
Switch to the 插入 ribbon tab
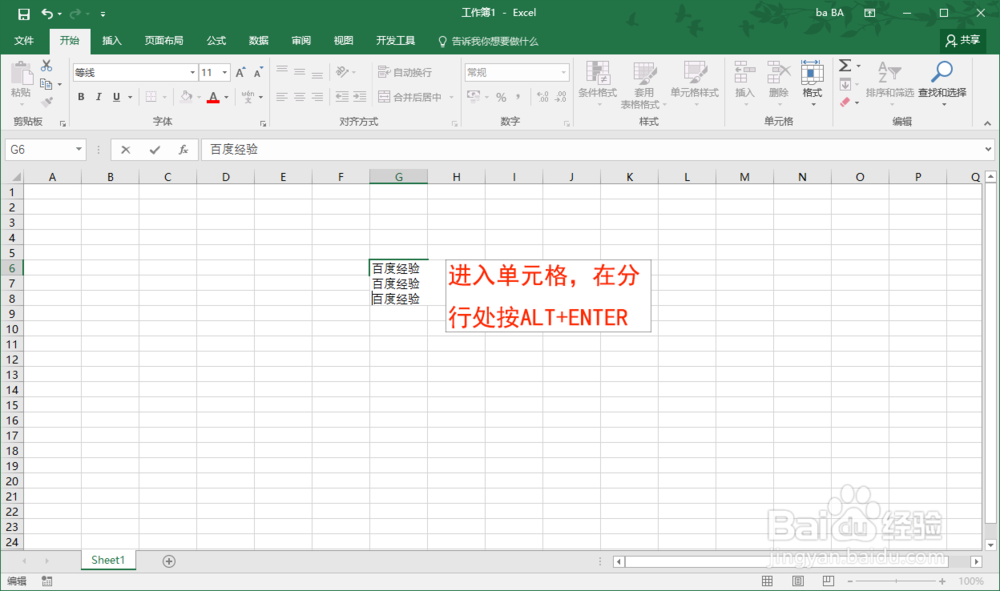pos(111,41)
